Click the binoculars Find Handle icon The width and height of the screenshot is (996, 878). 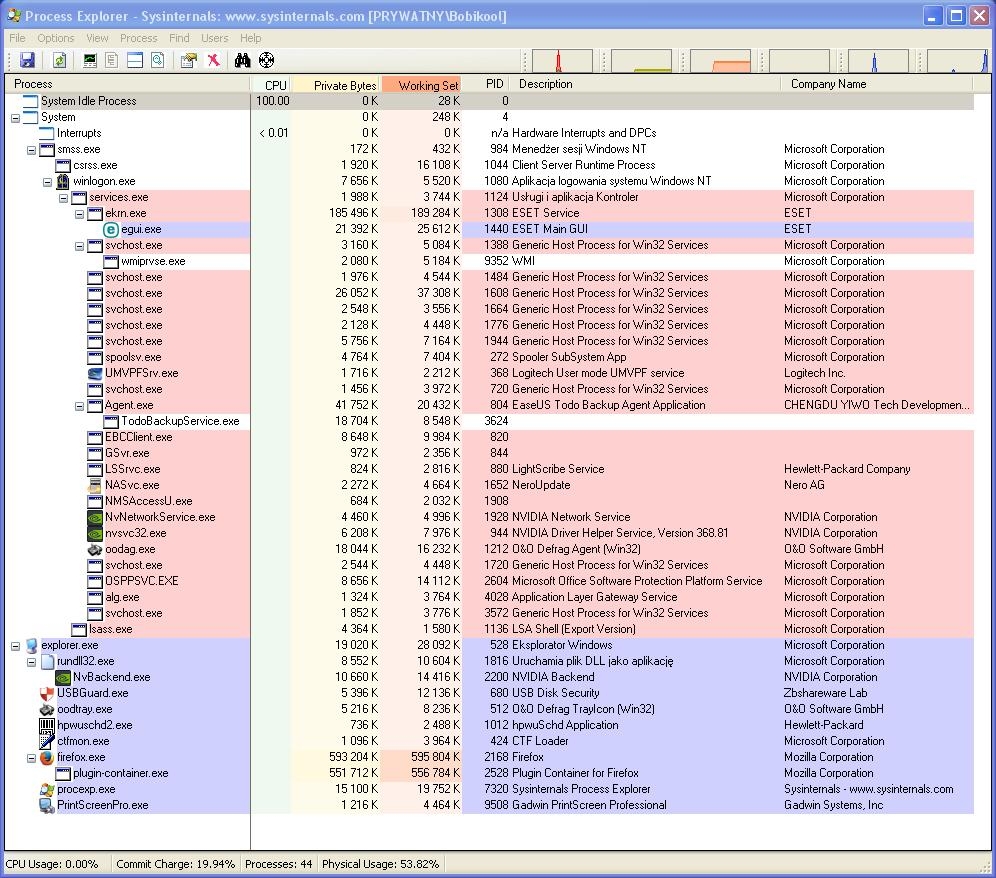click(x=243, y=60)
